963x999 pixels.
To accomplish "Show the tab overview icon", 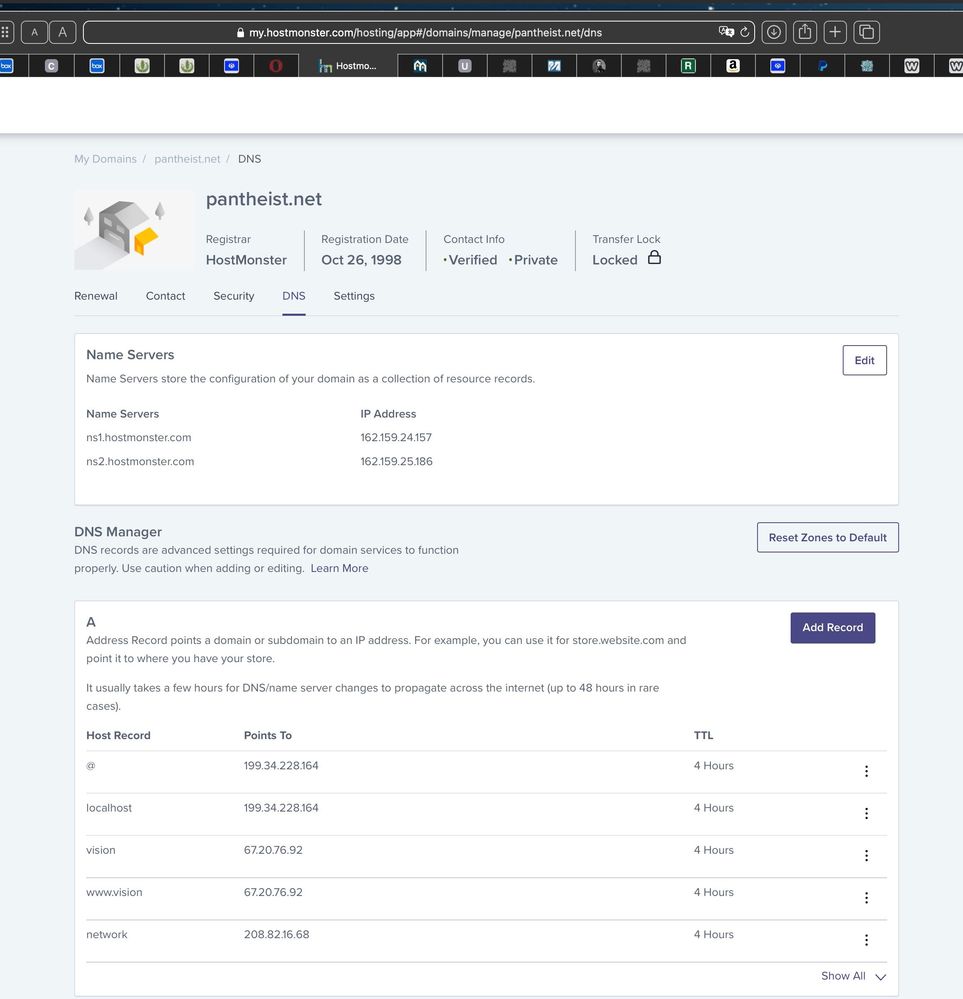I will pos(867,32).
